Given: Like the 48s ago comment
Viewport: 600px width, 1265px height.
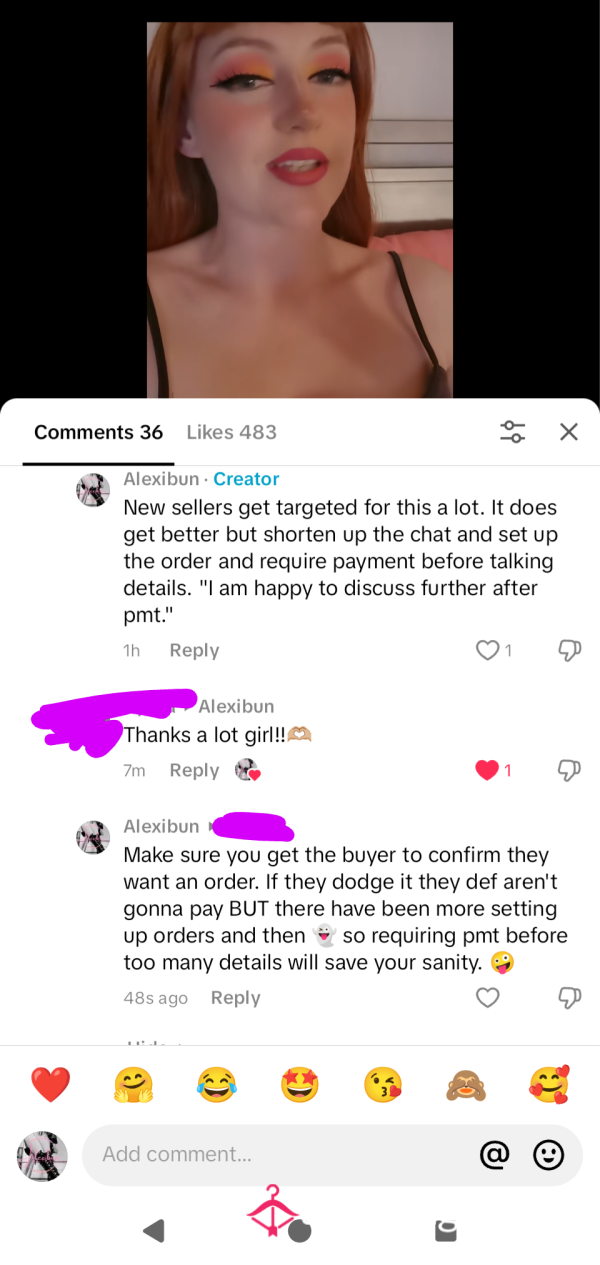Looking at the screenshot, I should coord(487,998).
